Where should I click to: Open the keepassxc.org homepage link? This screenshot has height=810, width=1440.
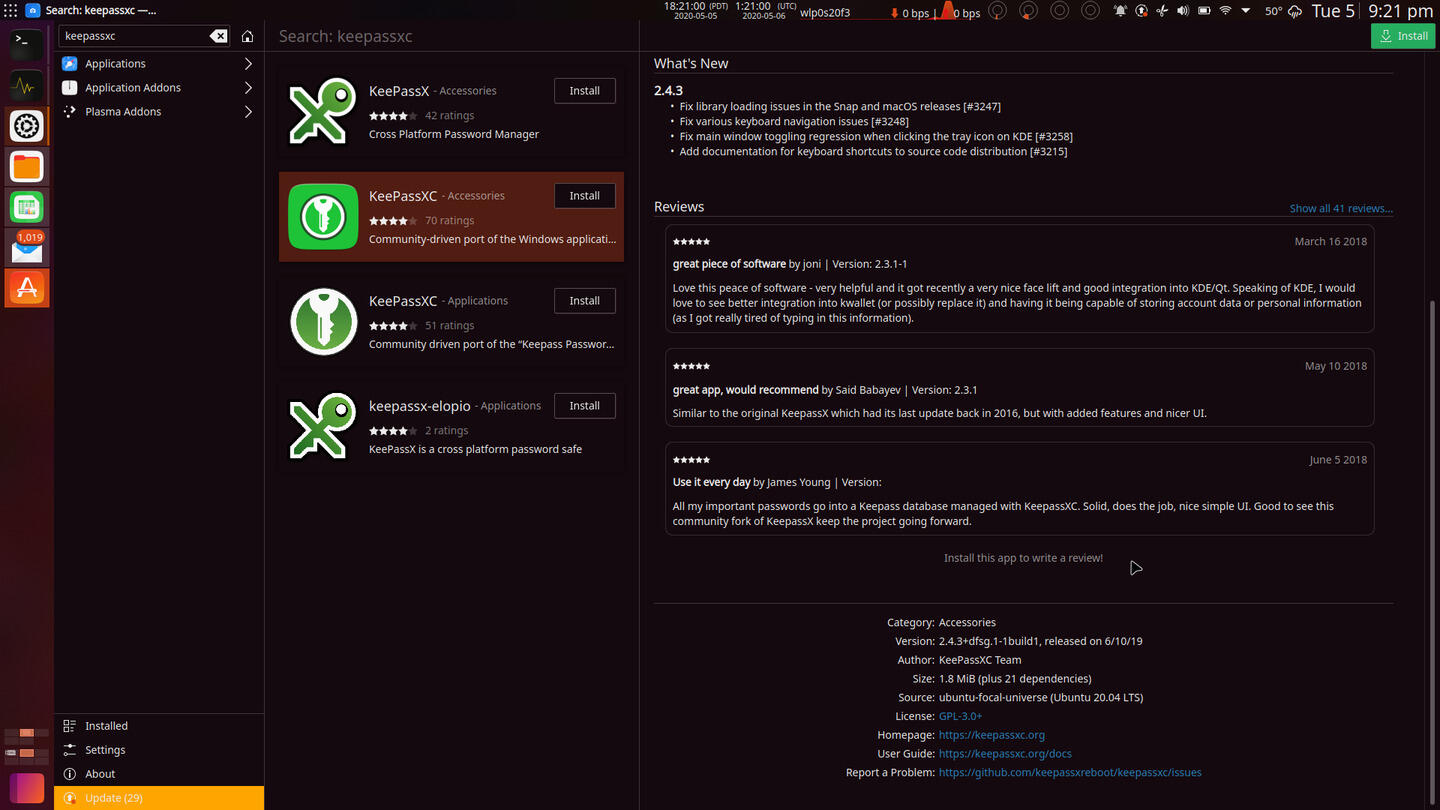click(992, 735)
